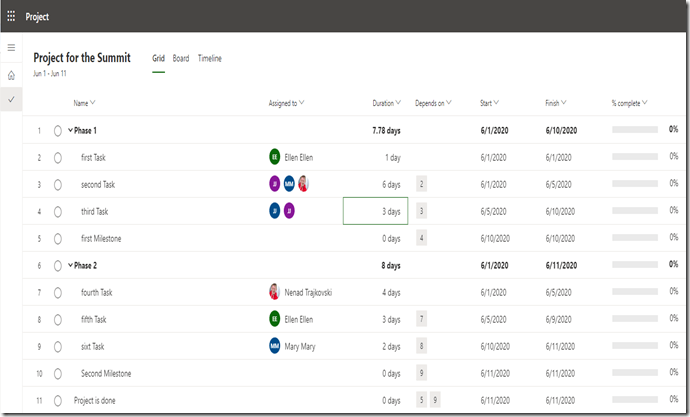Select the 3 days duration cell

(x=375, y=211)
